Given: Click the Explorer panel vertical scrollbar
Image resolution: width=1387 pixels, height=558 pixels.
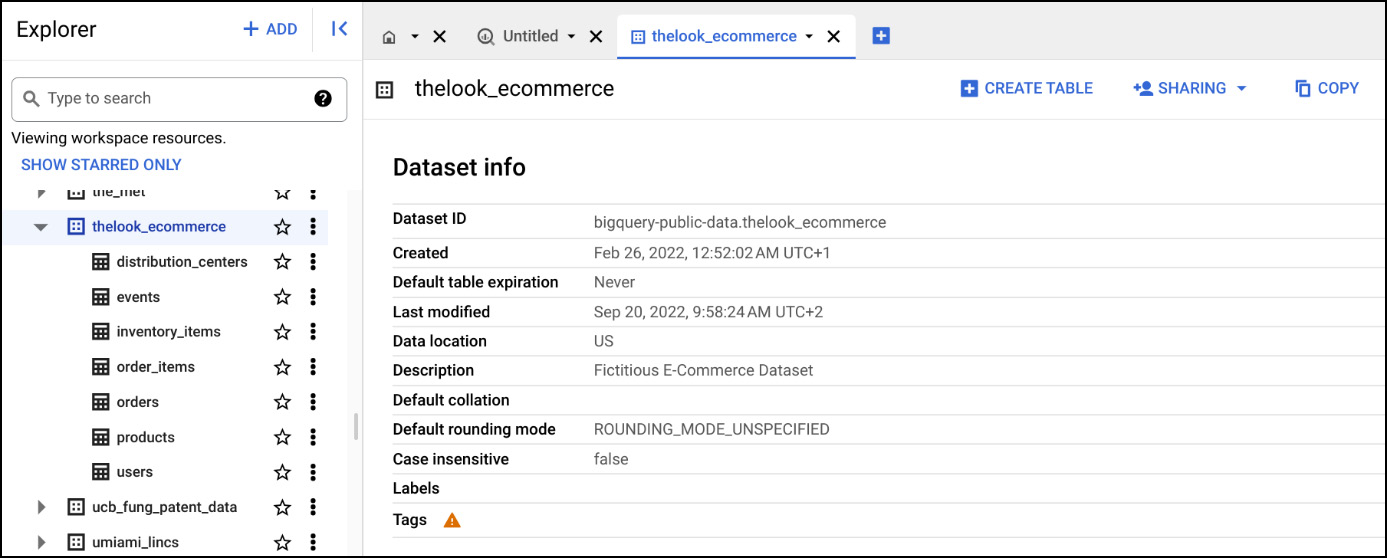Looking at the screenshot, I should pyautogui.click(x=356, y=427).
